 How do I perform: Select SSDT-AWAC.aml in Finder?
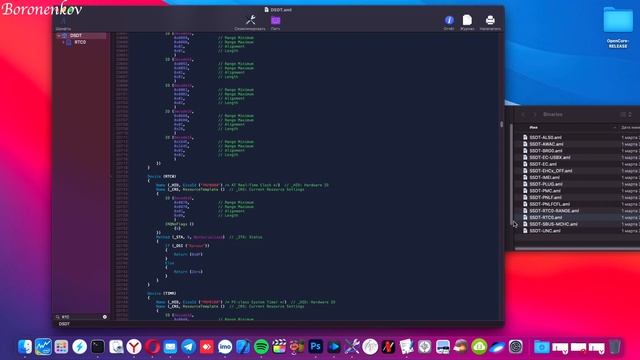(546, 144)
